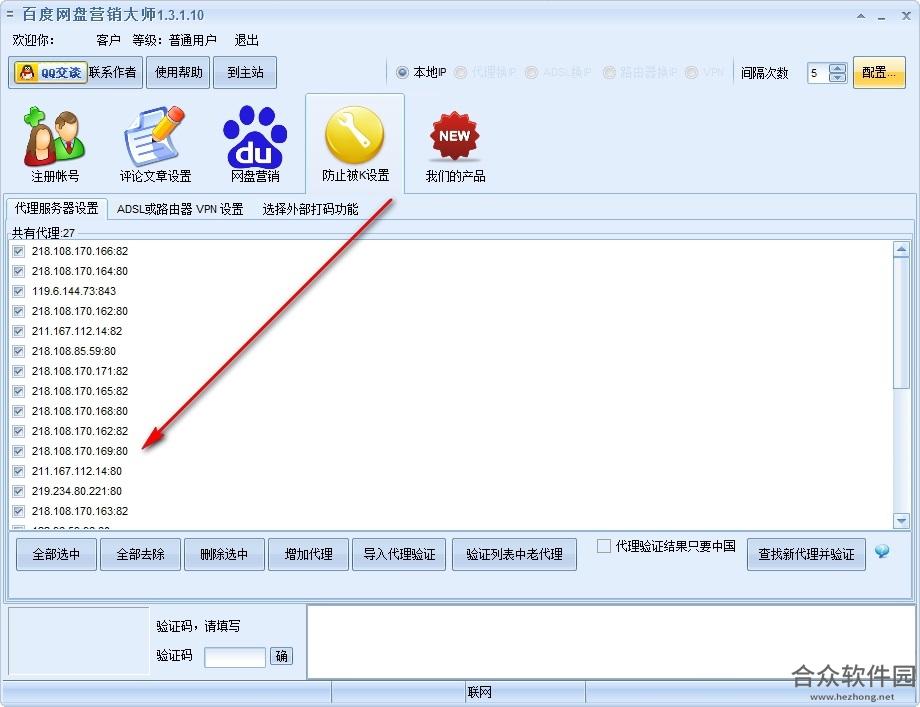Click the proxy list scrollbar thumb
The image size is (920, 707).
tap(901, 323)
